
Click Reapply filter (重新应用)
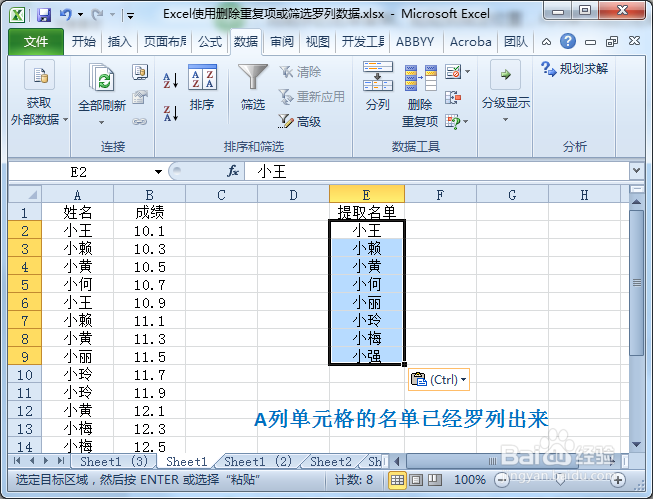point(312,97)
